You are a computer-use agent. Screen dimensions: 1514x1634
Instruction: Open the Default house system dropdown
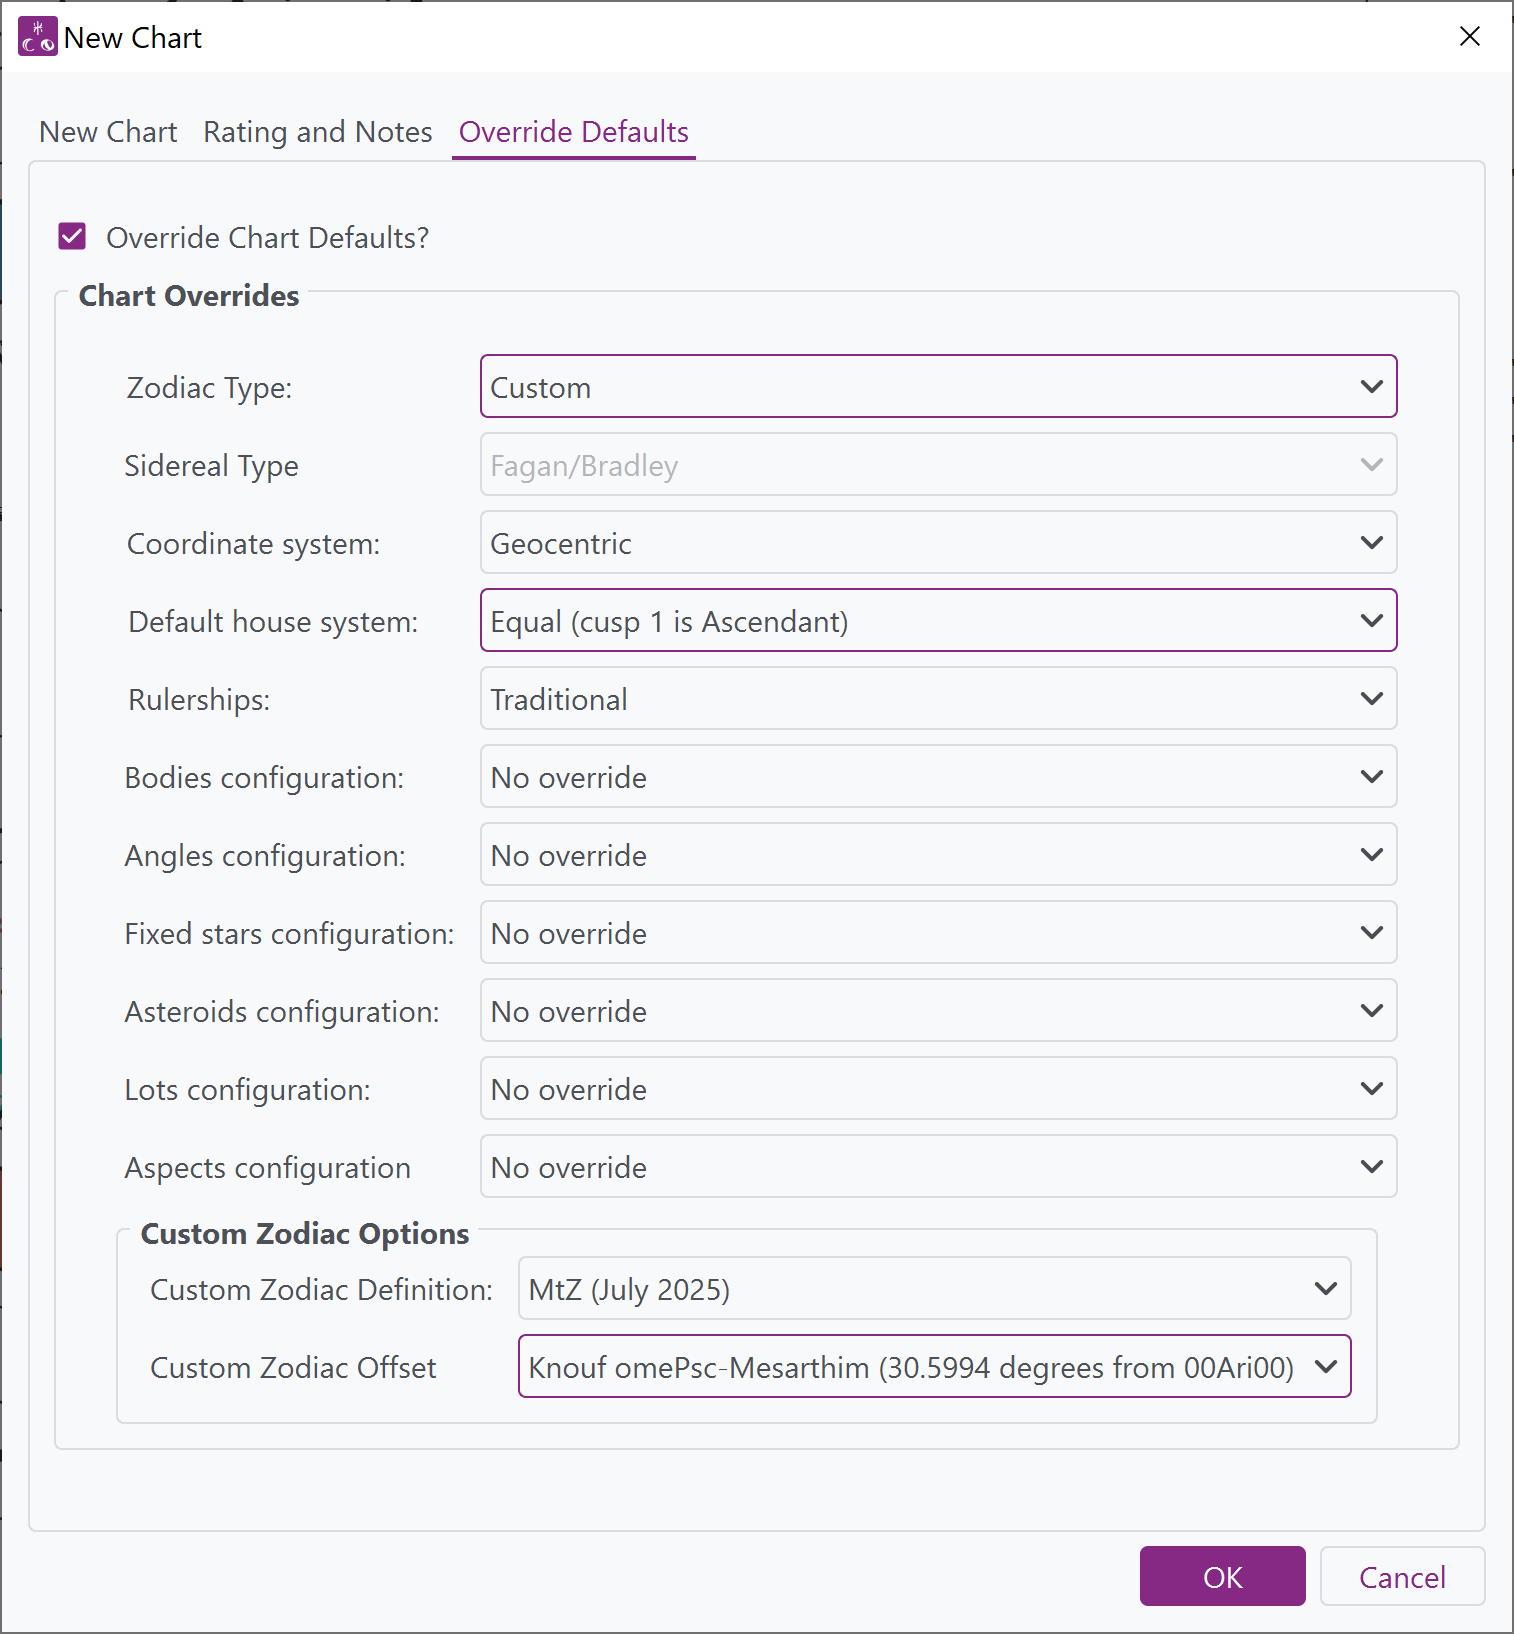(x=938, y=621)
